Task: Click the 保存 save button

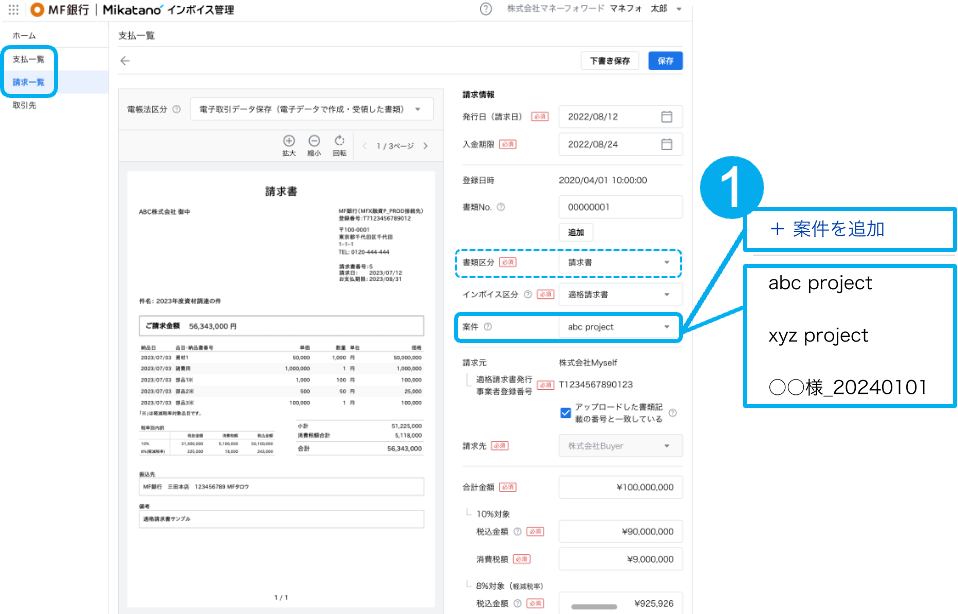Action: coord(666,61)
